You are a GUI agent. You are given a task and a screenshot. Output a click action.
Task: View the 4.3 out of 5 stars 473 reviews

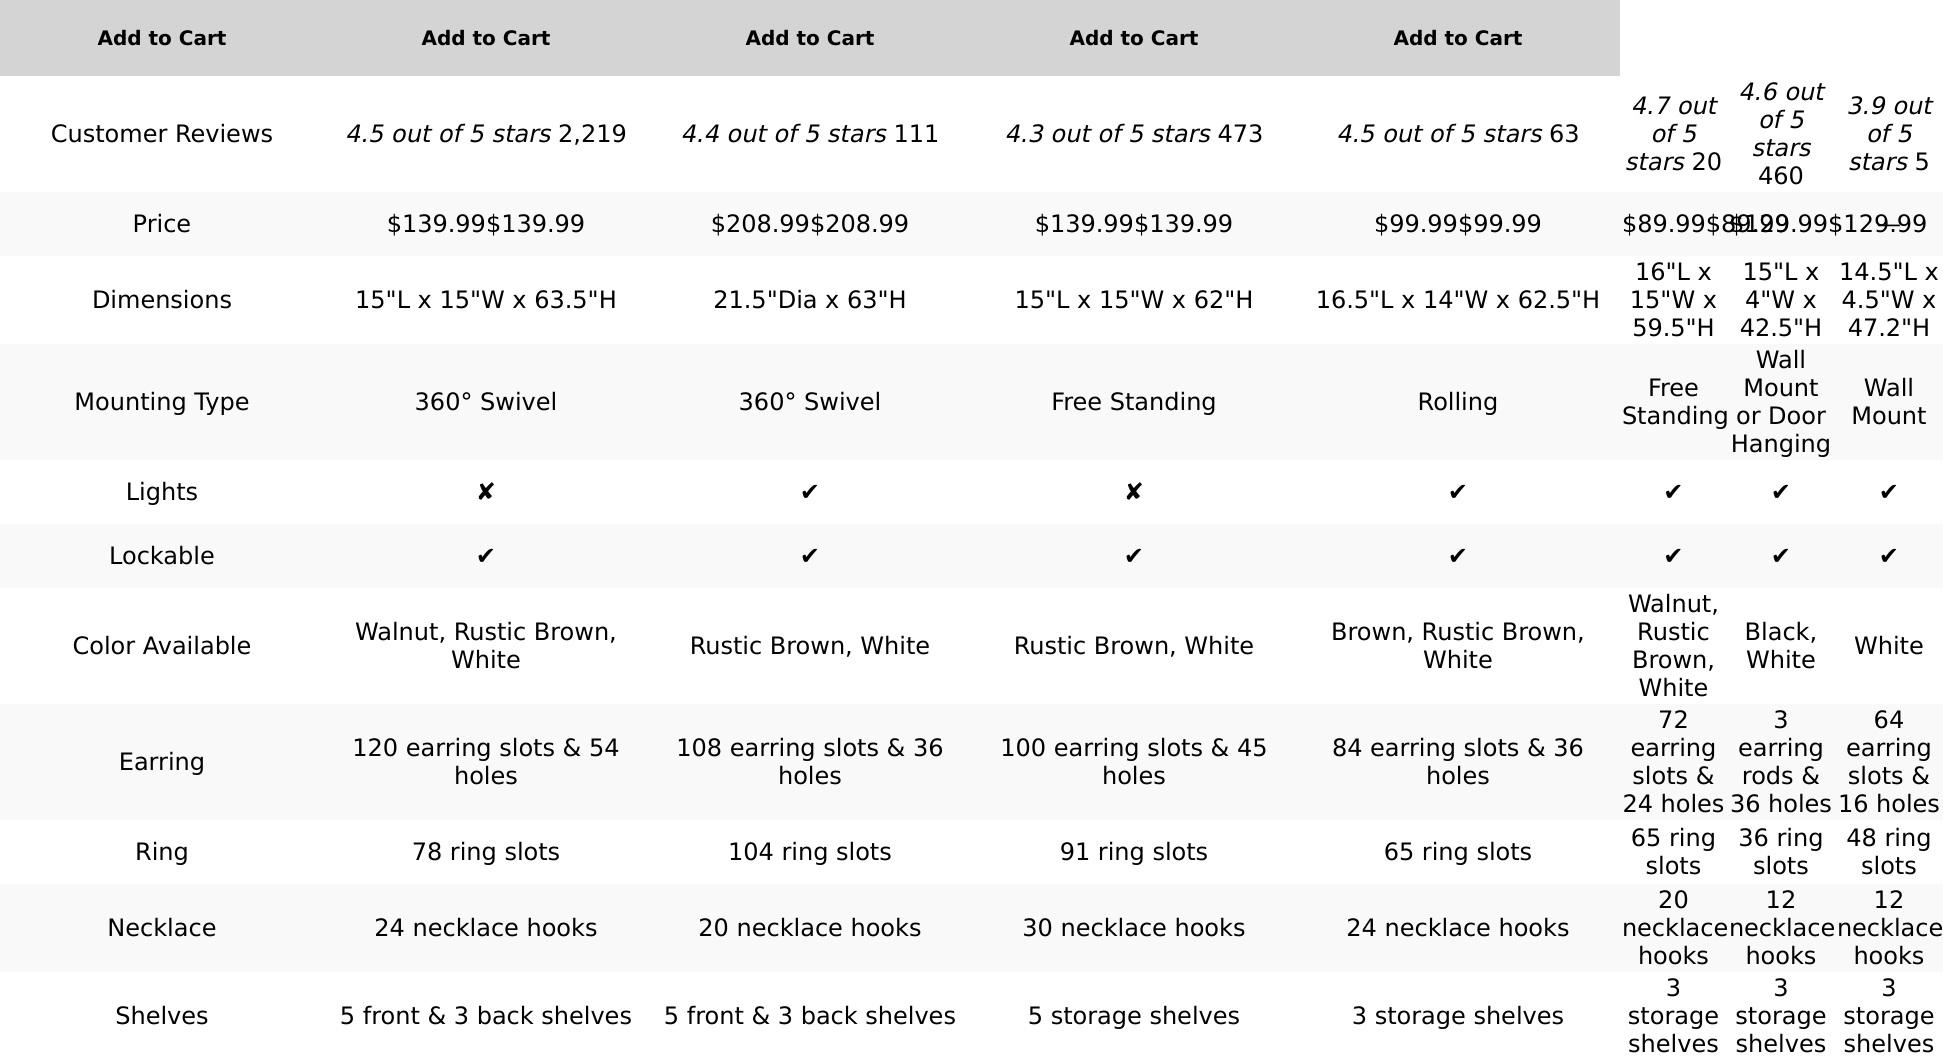tap(1133, 134)
